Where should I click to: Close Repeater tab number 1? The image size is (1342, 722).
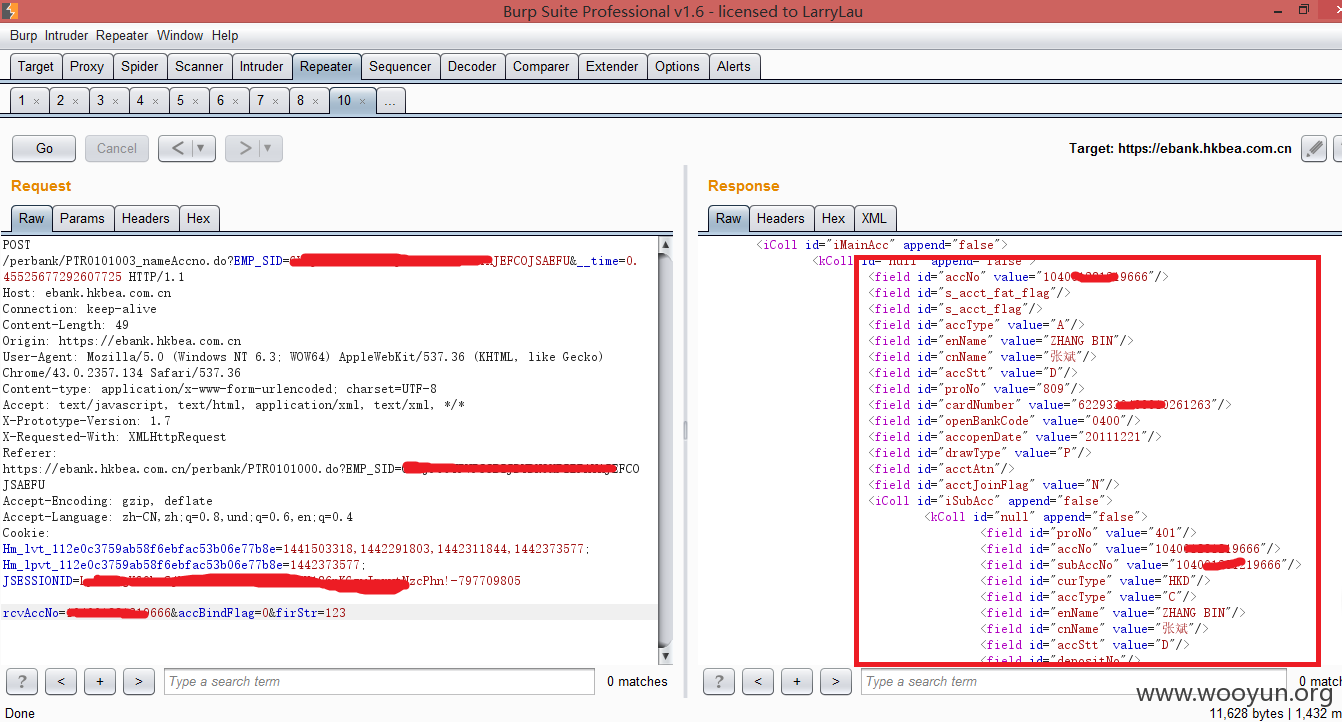point(37,101)
